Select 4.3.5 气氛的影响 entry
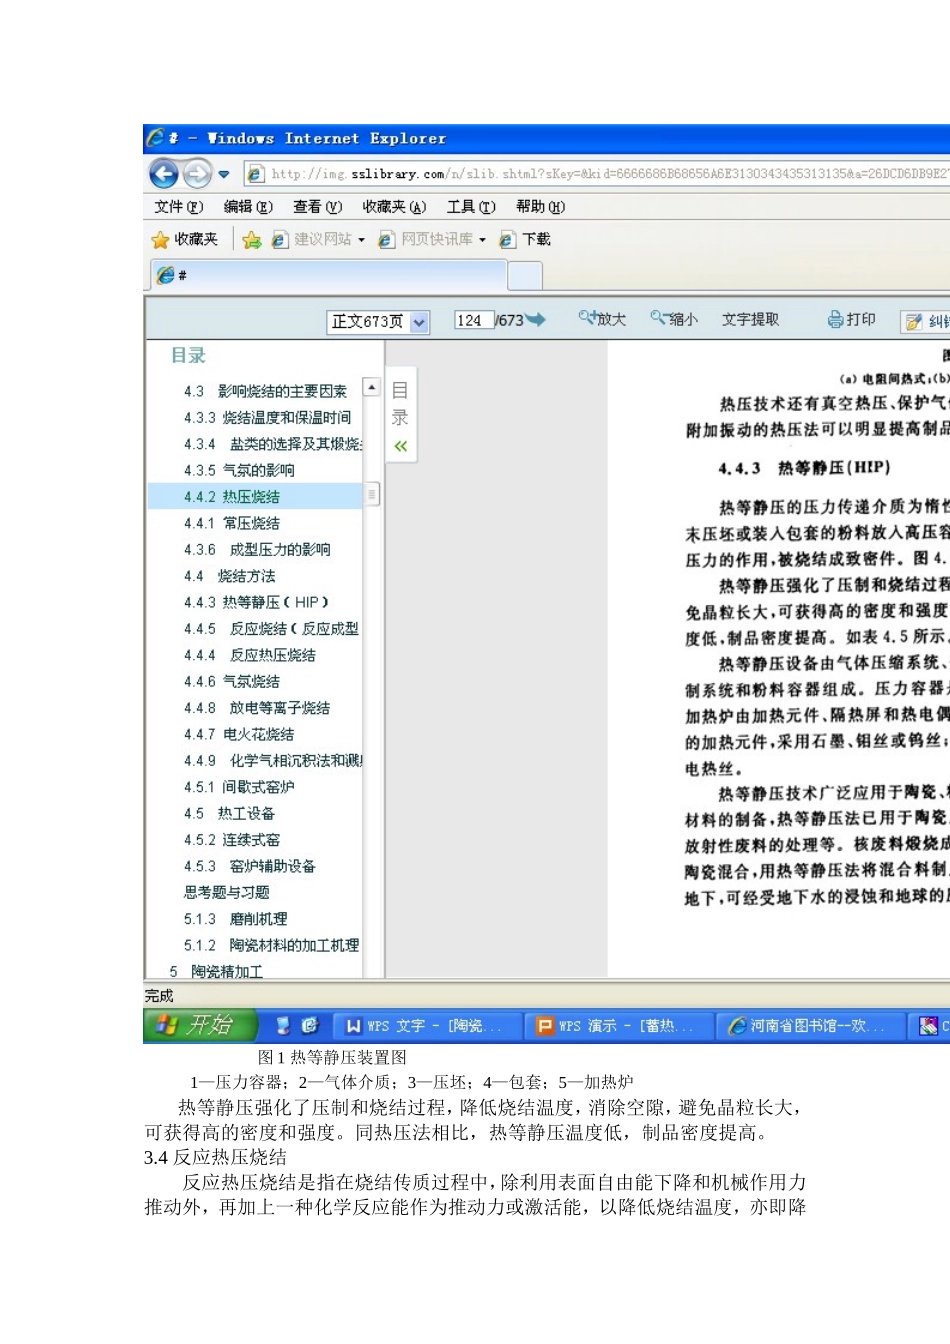The height and width of the screenshot is (1344, 950). [x=239, y=470]
